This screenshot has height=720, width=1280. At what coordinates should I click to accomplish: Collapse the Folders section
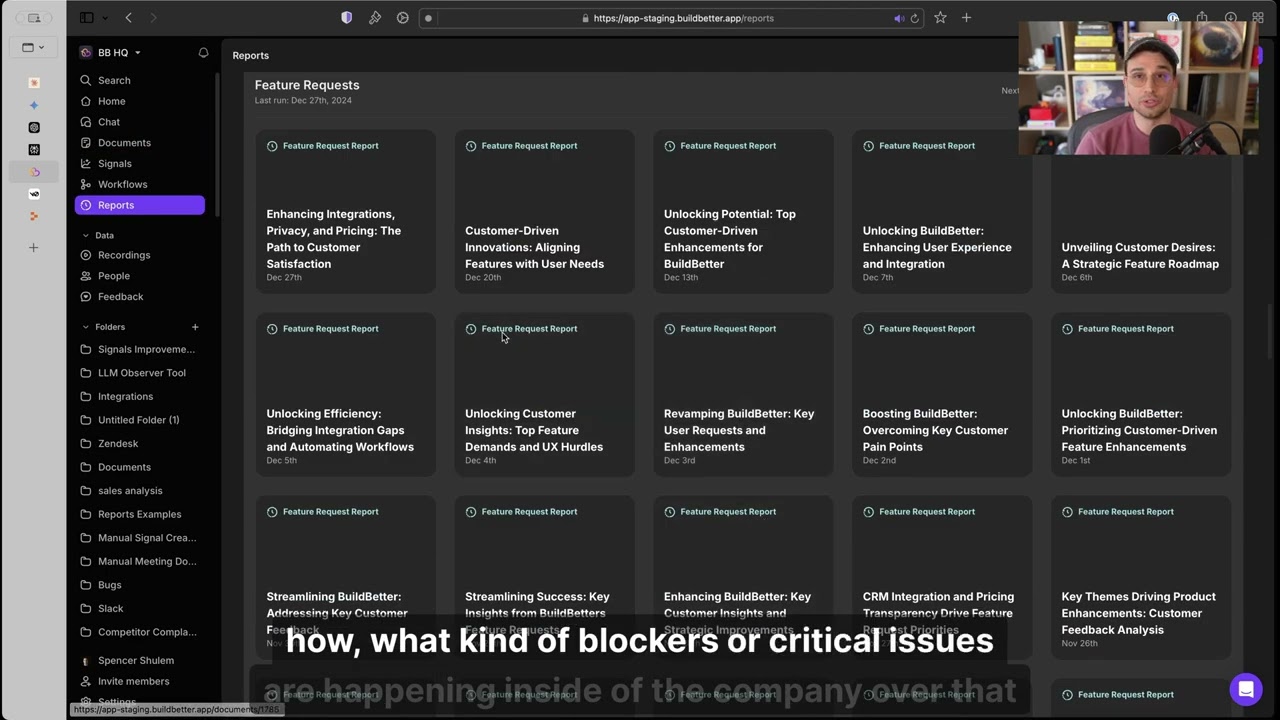86,327
